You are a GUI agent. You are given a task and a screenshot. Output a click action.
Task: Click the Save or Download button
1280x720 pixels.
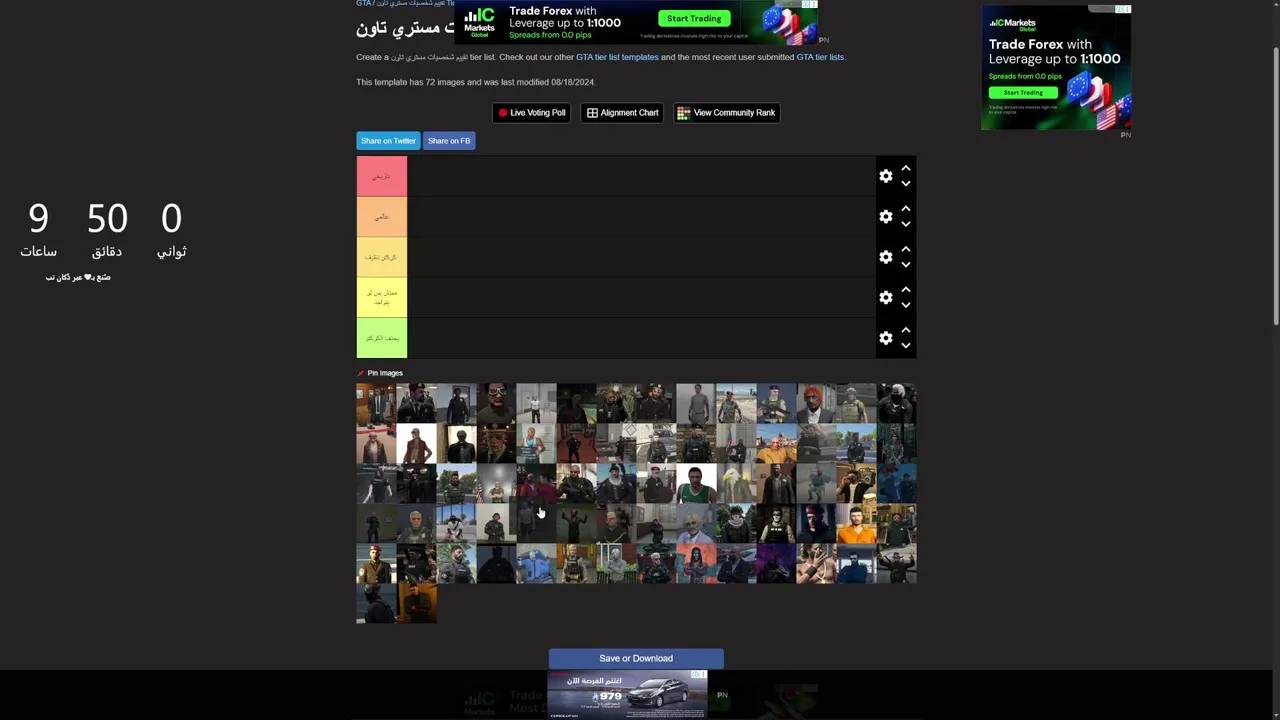point(636,658)
